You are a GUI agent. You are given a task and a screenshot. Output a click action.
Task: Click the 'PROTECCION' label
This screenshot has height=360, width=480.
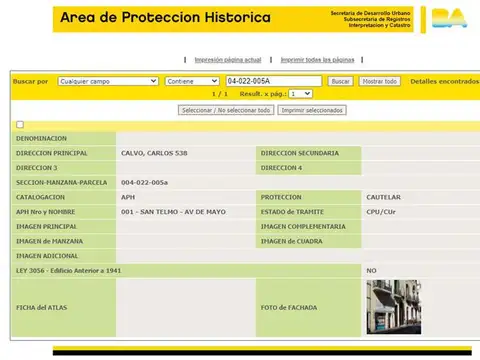tap(281, 197)
